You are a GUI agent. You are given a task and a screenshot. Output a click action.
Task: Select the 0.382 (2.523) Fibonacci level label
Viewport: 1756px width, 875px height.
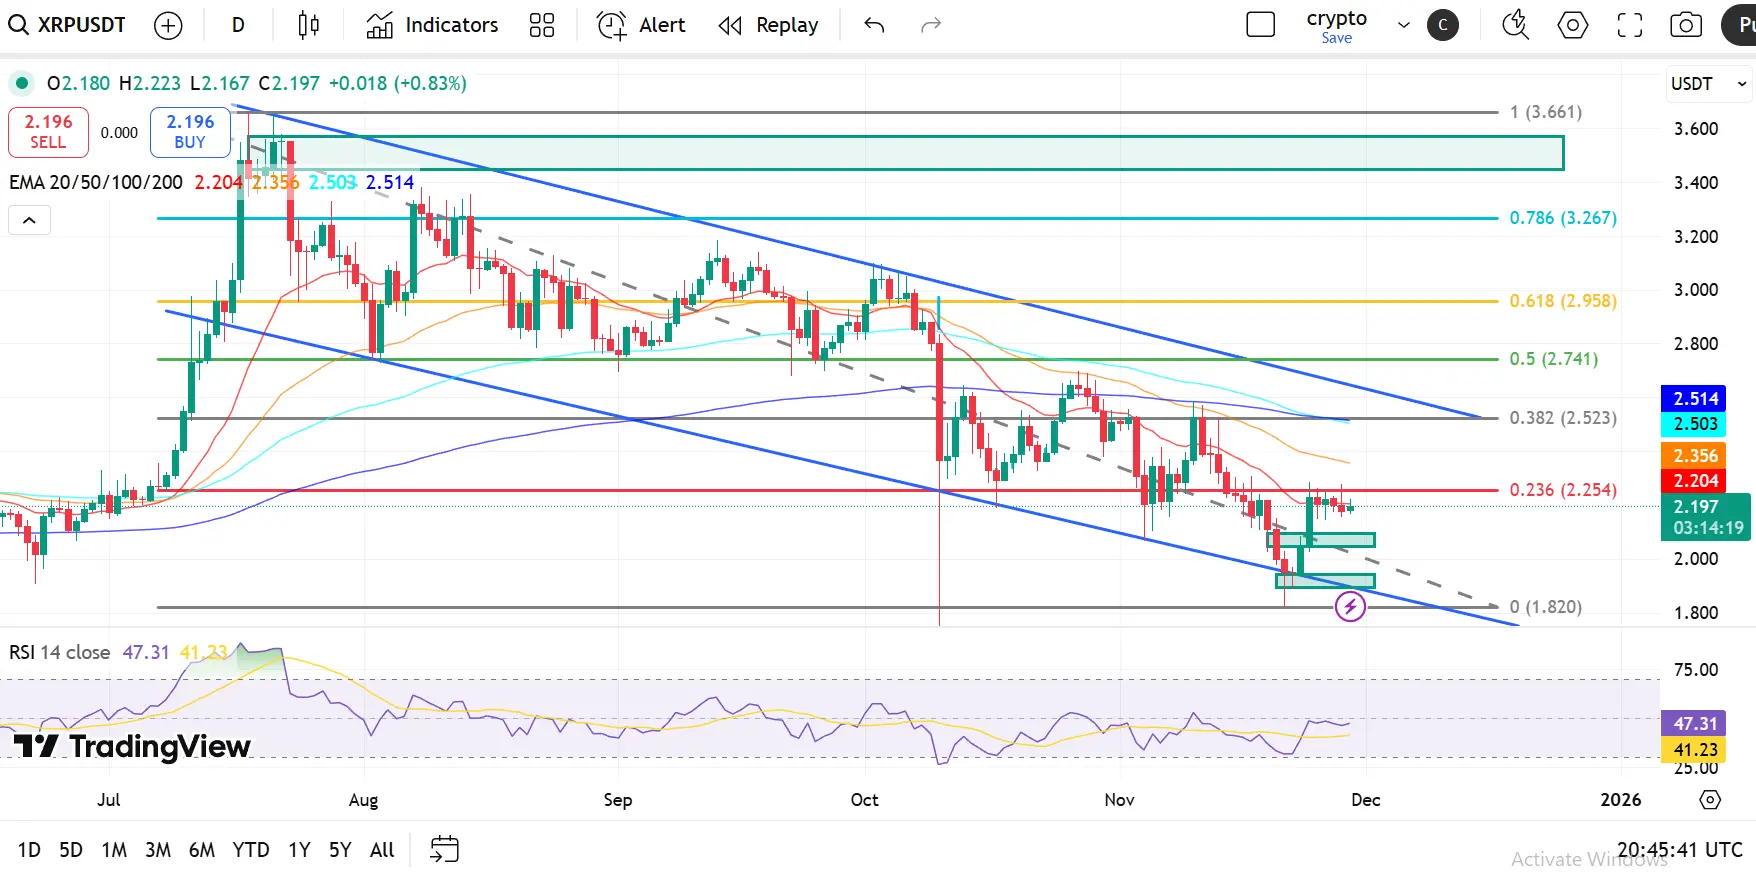[x=1563, y=418]
